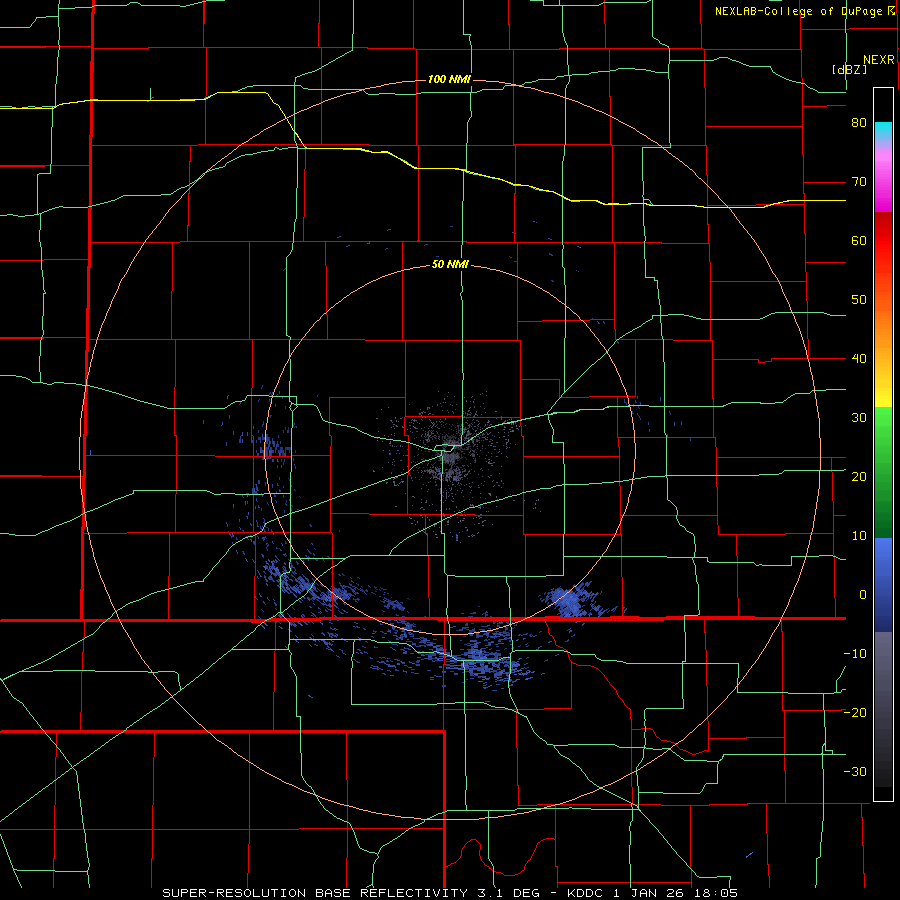The image size is (900, 900).
Task: Click the 0 value on the dBZ scale
Action: tap(863, 595)
